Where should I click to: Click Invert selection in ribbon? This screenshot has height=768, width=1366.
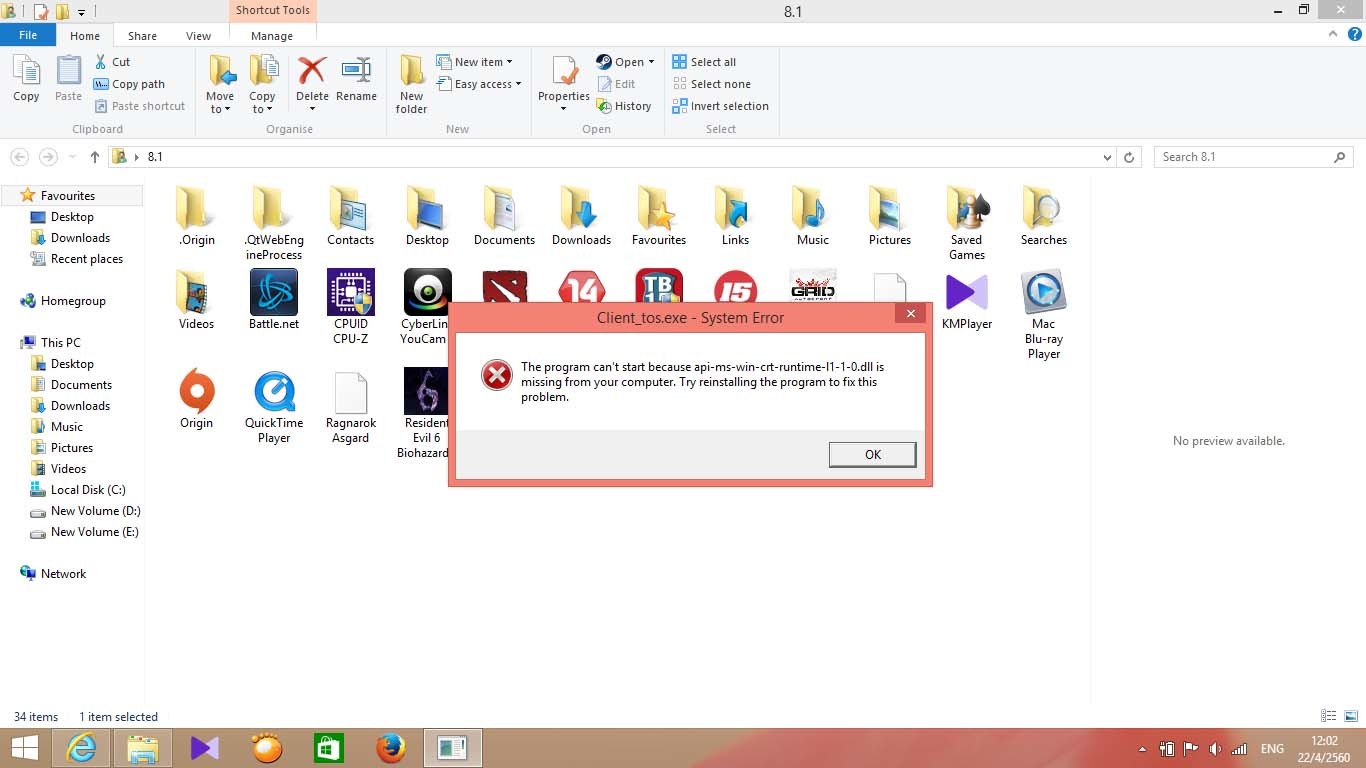(721, 106)
